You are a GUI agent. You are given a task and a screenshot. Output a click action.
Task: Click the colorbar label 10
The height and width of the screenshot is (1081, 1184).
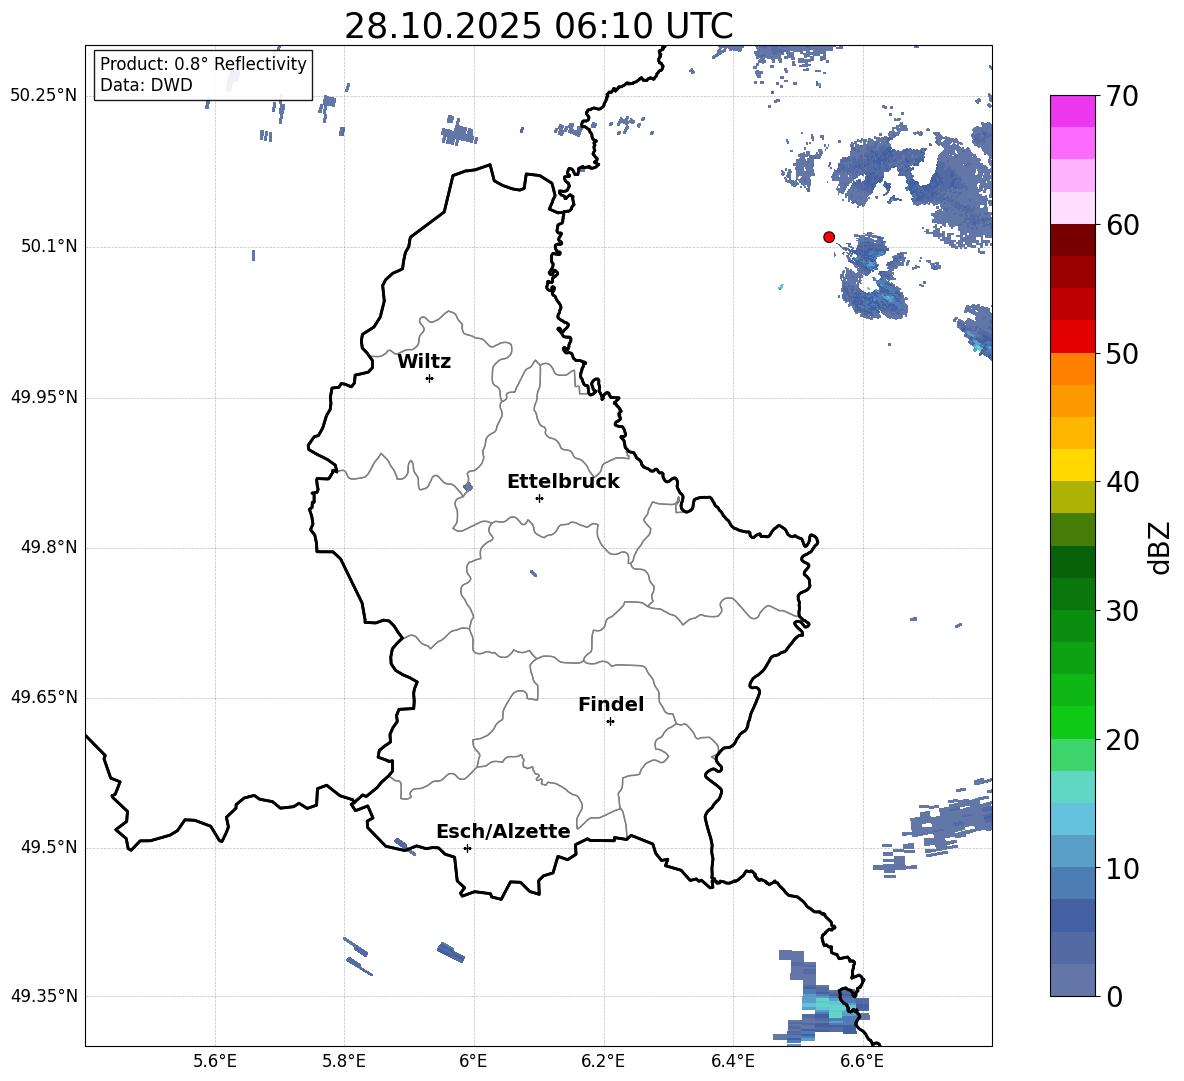[x=1123, y=868]
